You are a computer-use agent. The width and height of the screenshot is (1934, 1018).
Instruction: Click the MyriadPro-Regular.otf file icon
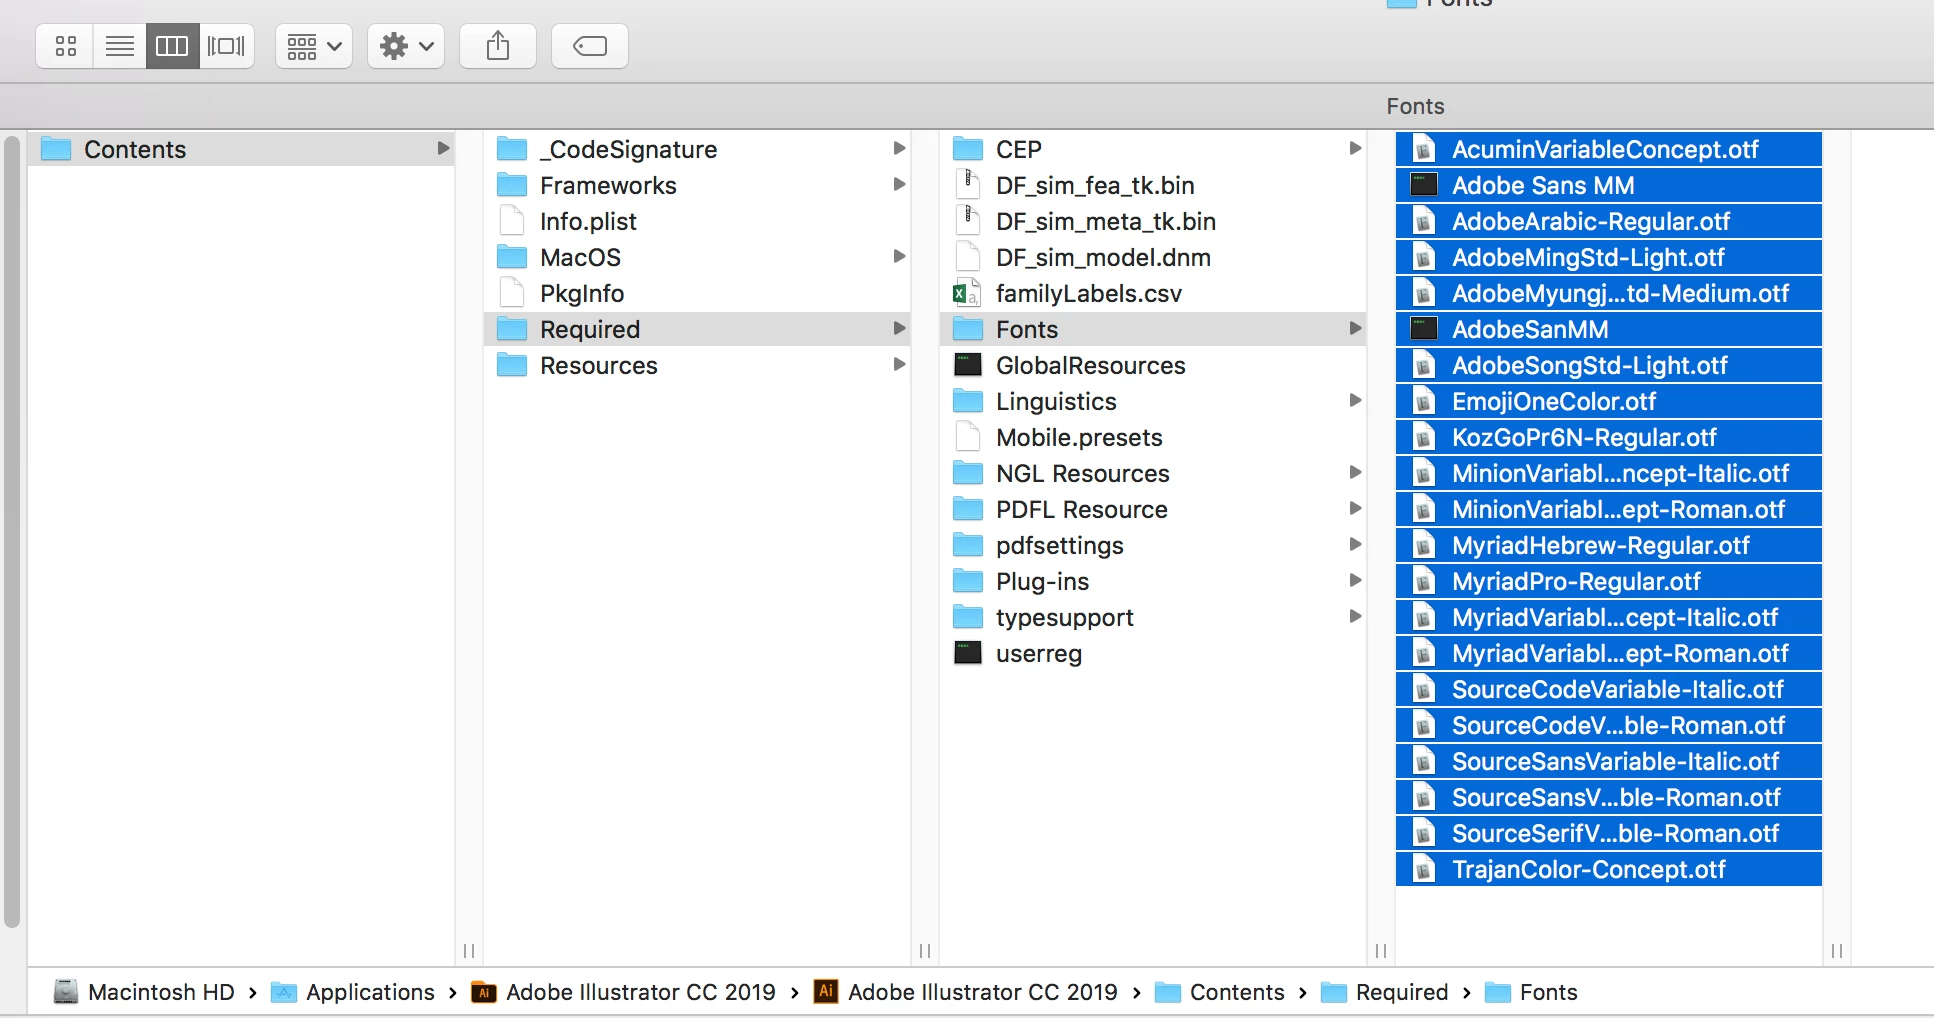(x=1424, y=581)
